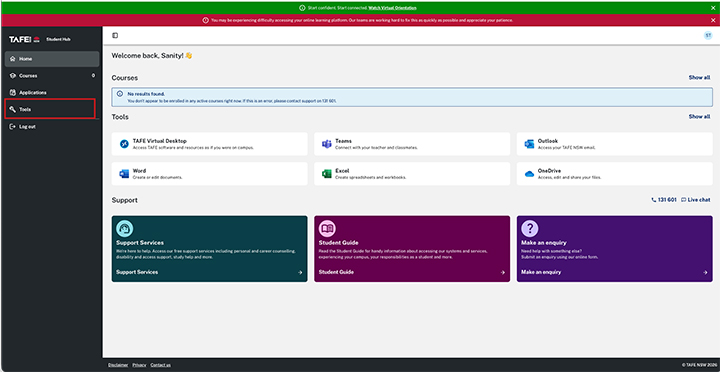Click the No results found. text
Screen dimensions: 720x372
point(146,94)
